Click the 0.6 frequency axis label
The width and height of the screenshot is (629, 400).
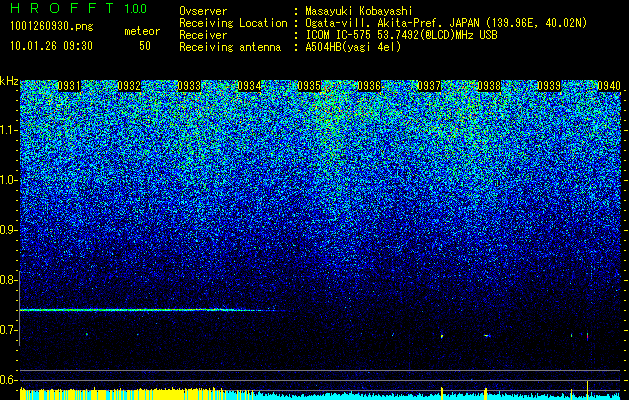click(8, 380)
